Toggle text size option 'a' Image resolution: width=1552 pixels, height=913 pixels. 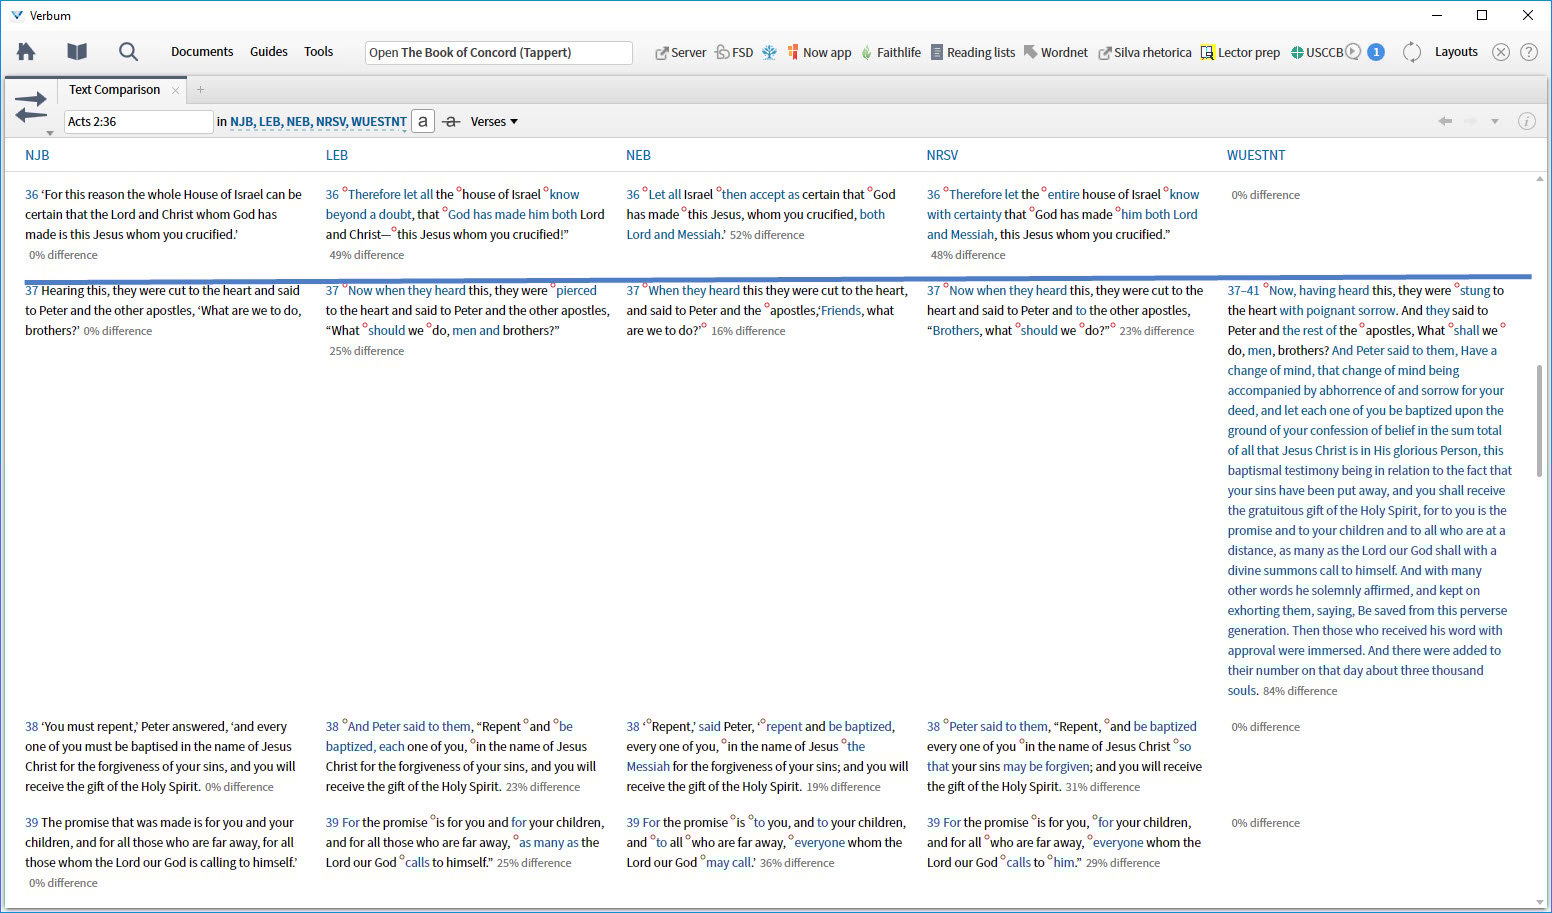[x=423, y=121]
